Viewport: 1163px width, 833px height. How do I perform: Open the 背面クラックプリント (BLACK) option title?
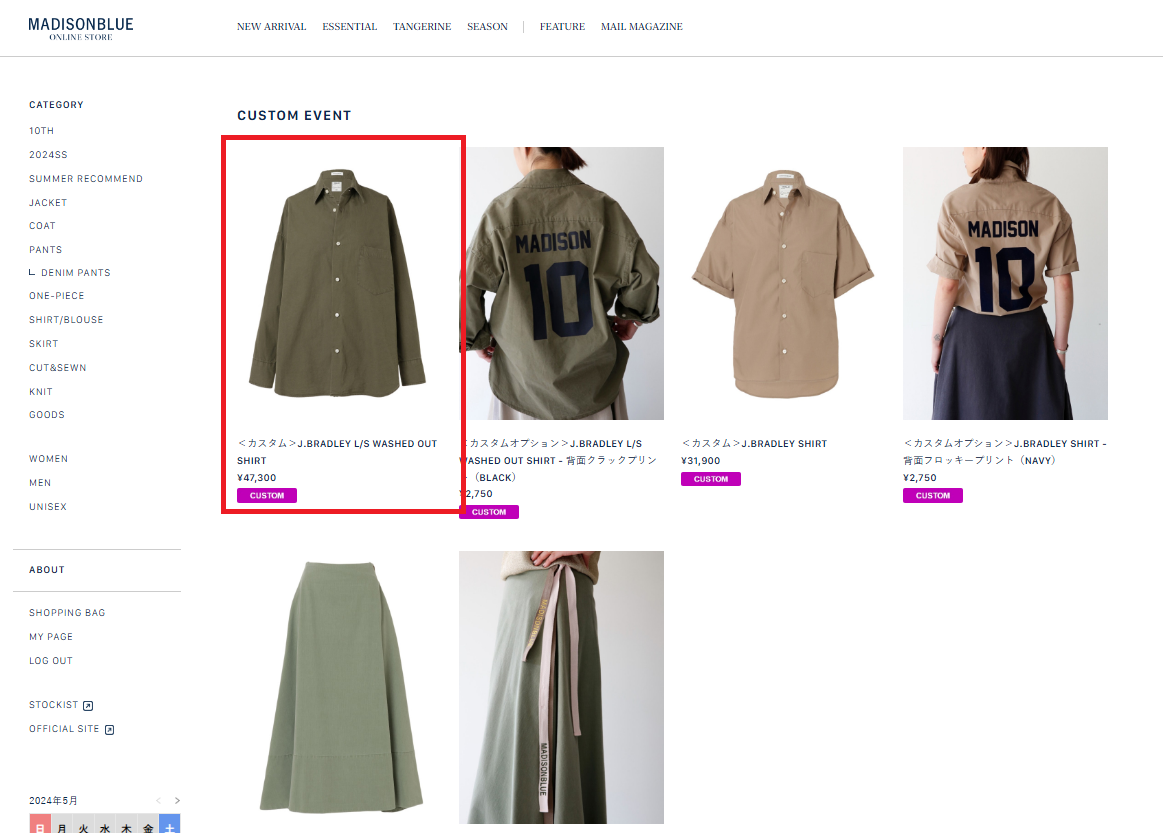click(558, 460)
